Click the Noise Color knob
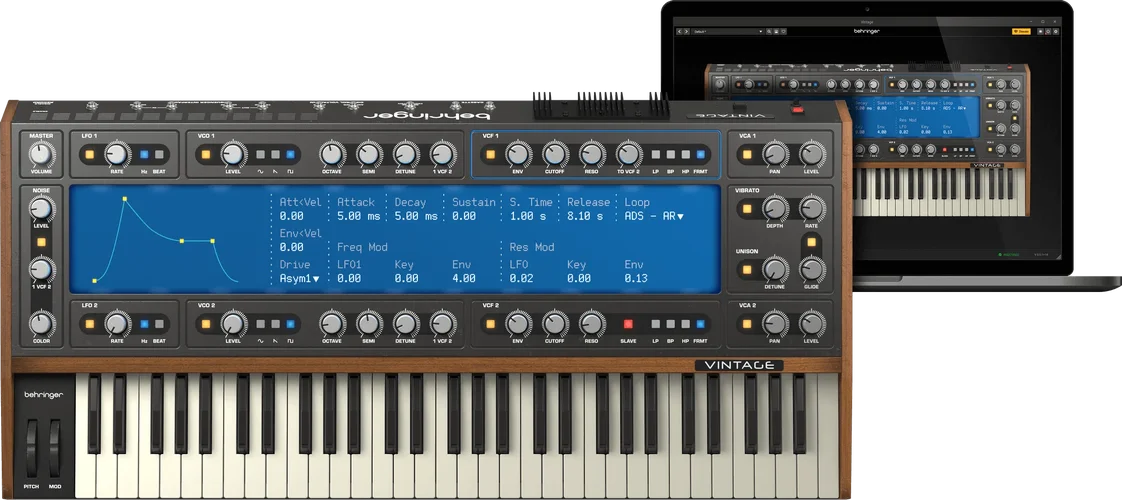The image size is (1122, 500). coord(41,324)
